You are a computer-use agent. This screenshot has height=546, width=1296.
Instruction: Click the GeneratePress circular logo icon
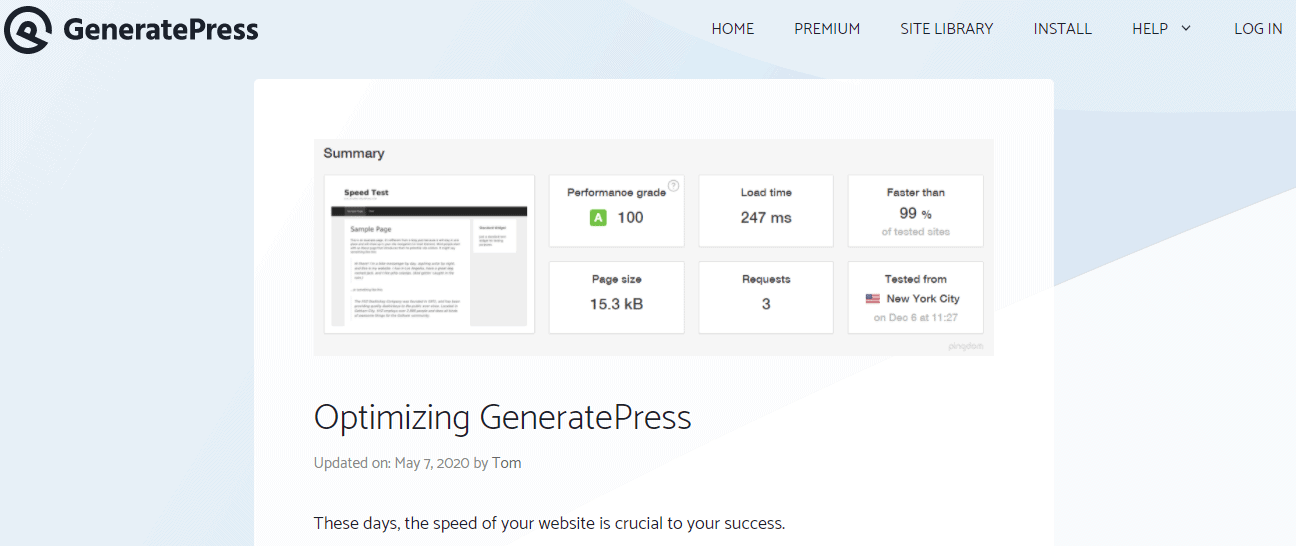click(28, 29)
